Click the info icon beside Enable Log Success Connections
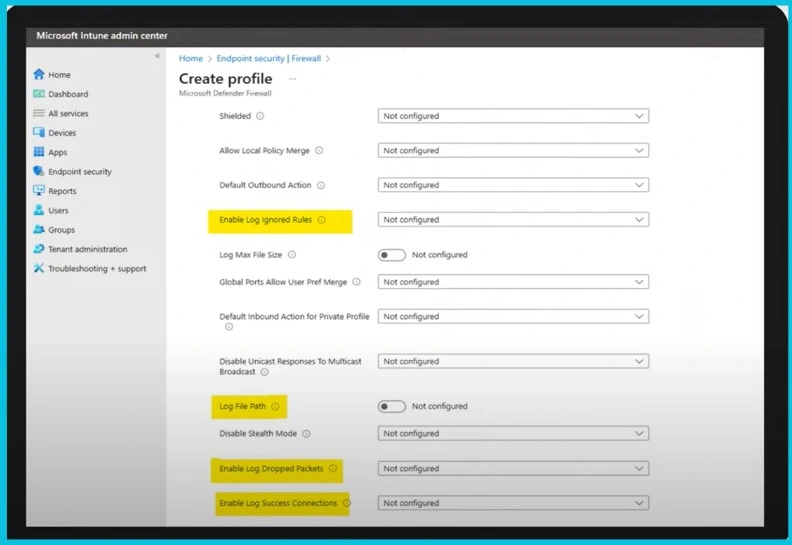792x545 pixels. (x=346, y=503)
